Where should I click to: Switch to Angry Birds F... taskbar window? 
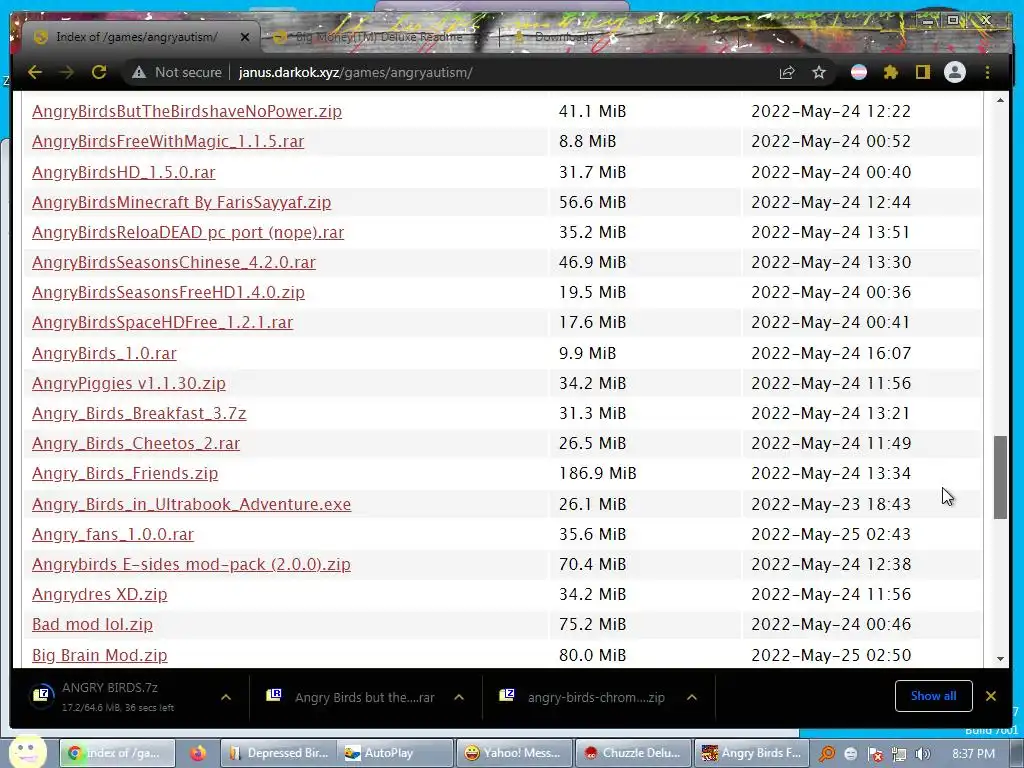point(752,753)
